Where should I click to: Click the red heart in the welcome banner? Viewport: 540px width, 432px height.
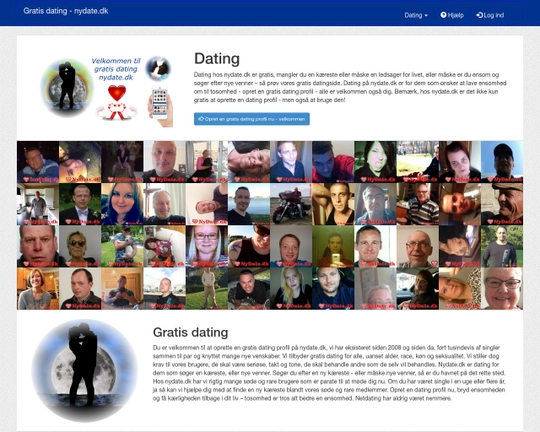pyautogui.click(x=117, y=93)
